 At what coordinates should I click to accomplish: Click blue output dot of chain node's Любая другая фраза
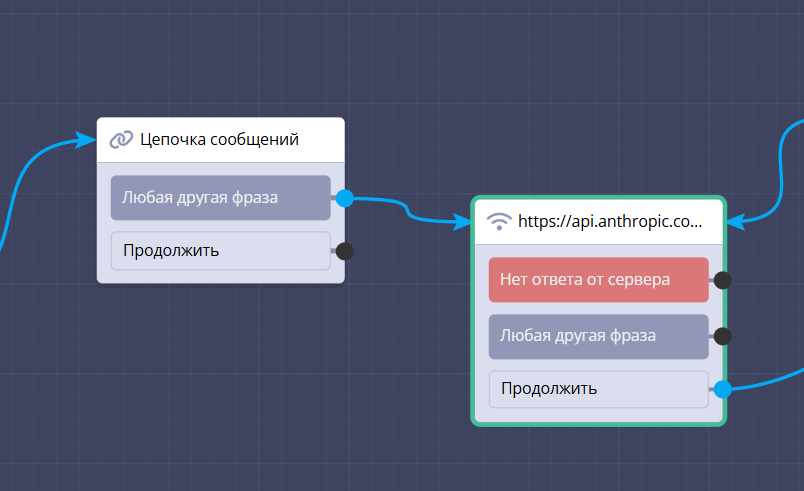pyautogui.click(x=345, y=198)
